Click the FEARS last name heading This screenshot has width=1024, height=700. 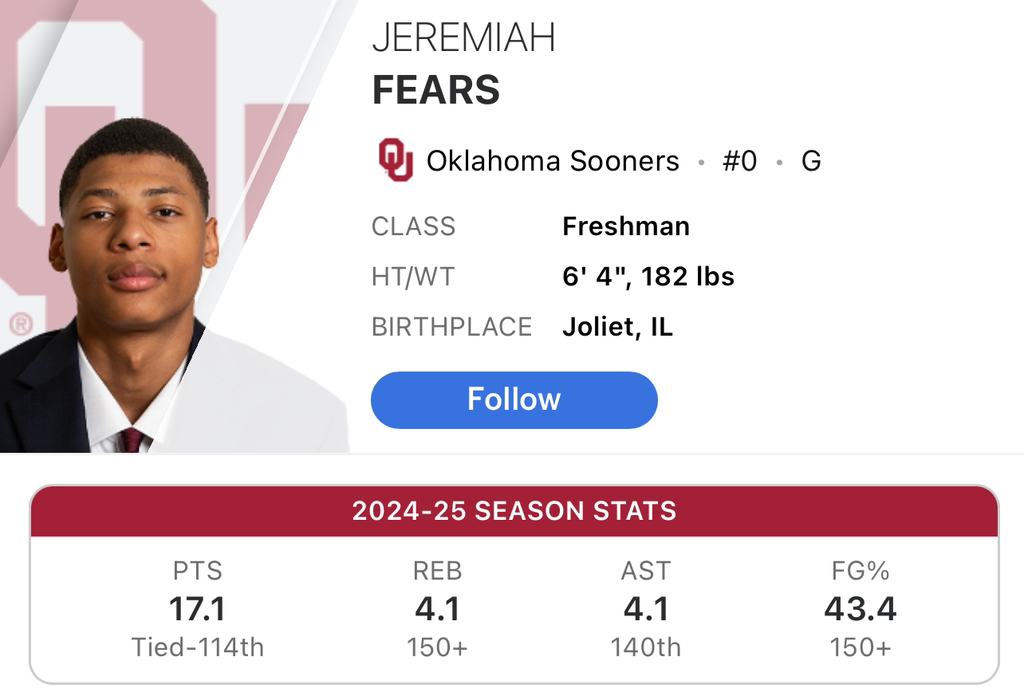(436, 90)
